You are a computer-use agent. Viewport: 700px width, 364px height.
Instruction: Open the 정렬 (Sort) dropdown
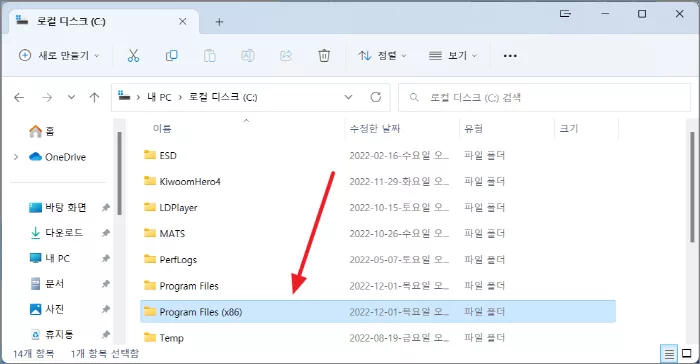[x=382, y=56]
